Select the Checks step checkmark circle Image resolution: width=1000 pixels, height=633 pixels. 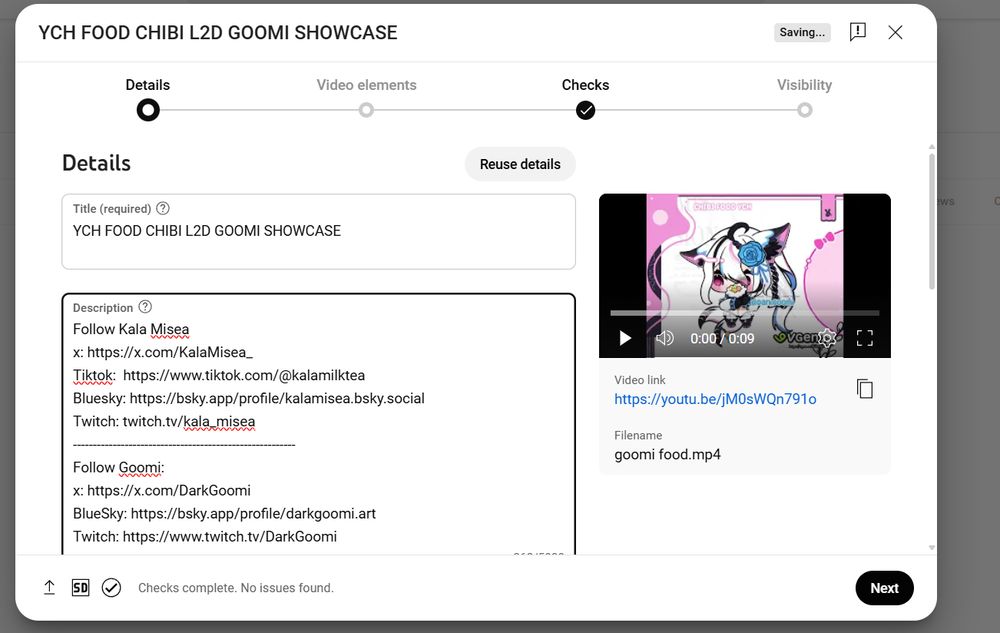click(x=585, y=110)
